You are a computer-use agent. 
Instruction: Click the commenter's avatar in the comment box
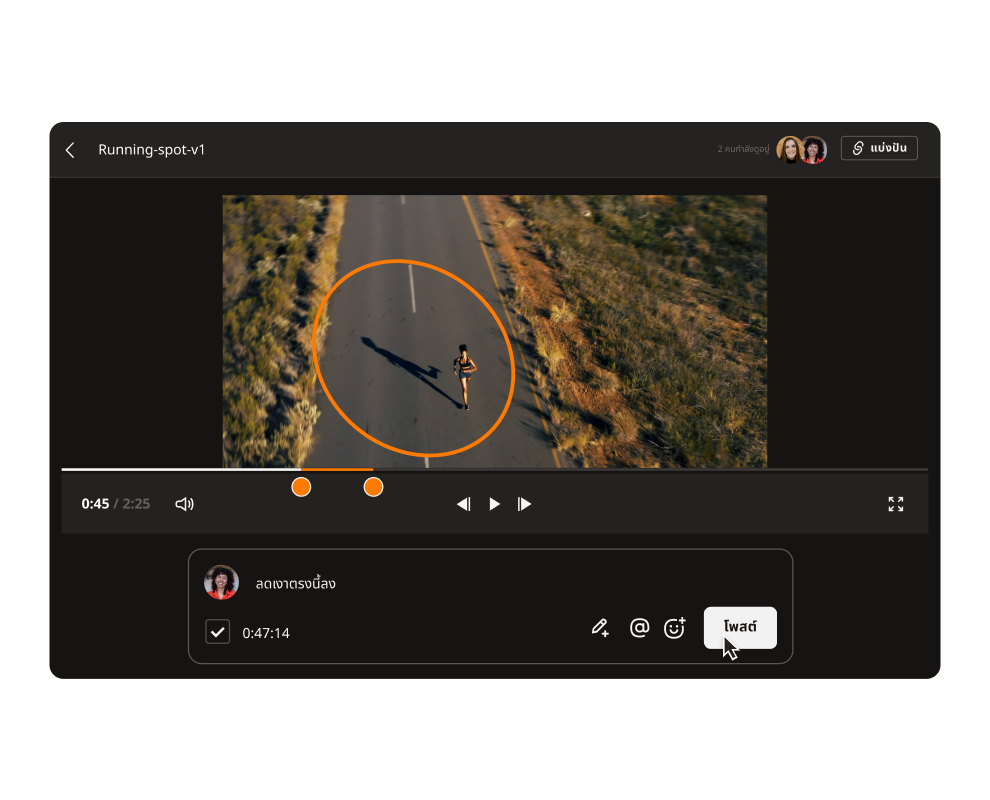click(x=221, y=582)
